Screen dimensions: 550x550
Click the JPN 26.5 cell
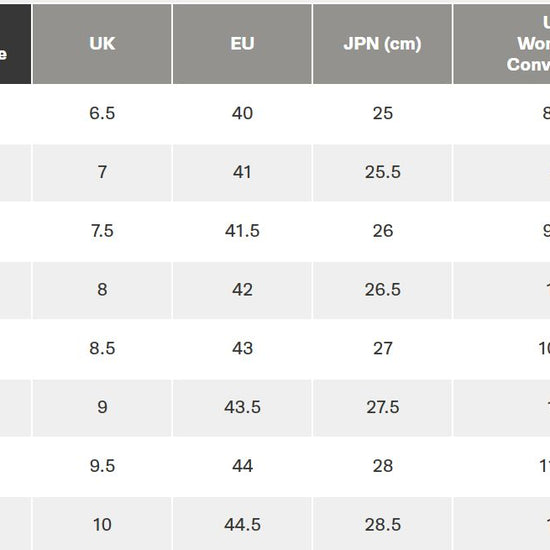click(x=382, y=290)
